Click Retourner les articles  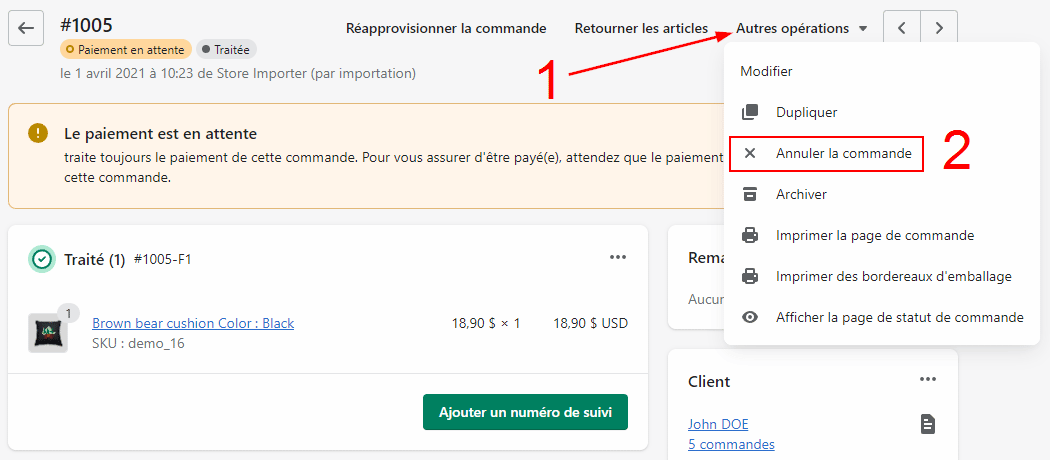click(x=641, y=29)
